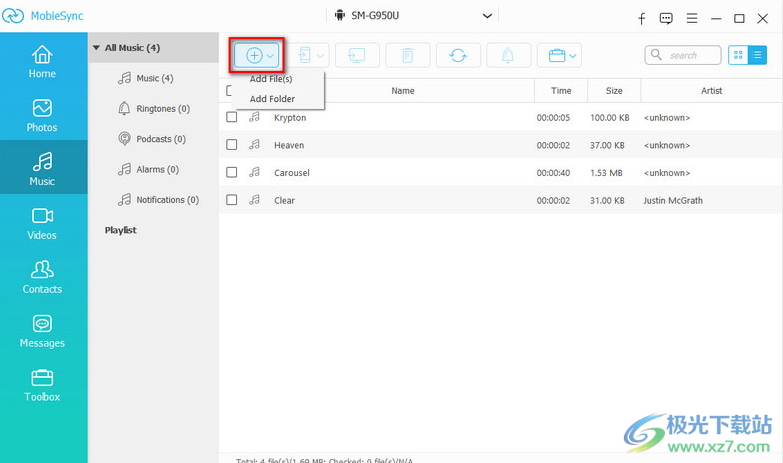The height and width of the screenshot is (463, 783).
Task: Sort by the Size column header
Action: coord(614,91)
